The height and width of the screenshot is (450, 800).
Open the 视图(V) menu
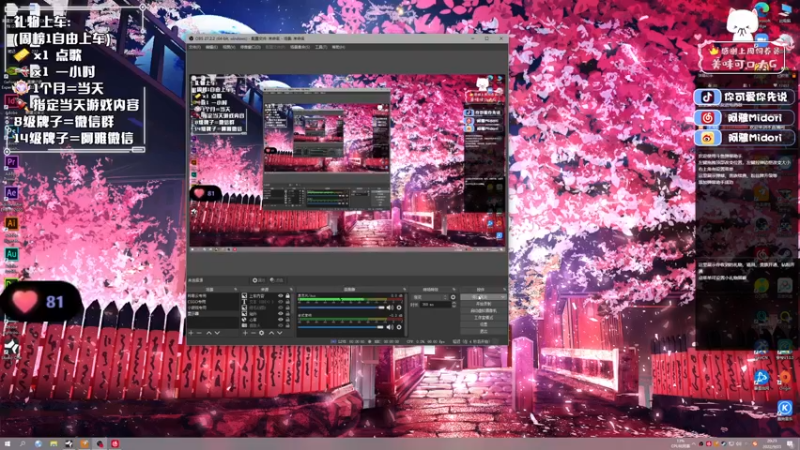229,47
